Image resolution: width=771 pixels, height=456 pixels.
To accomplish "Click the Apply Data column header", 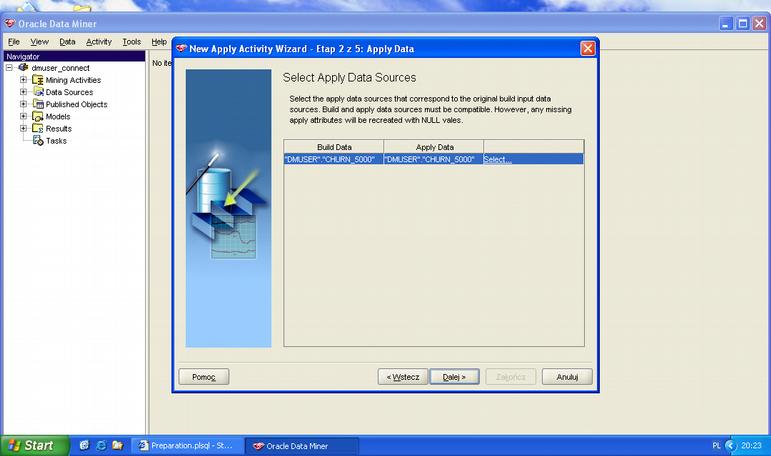I will pyautogui.click(x=434, y=147).
